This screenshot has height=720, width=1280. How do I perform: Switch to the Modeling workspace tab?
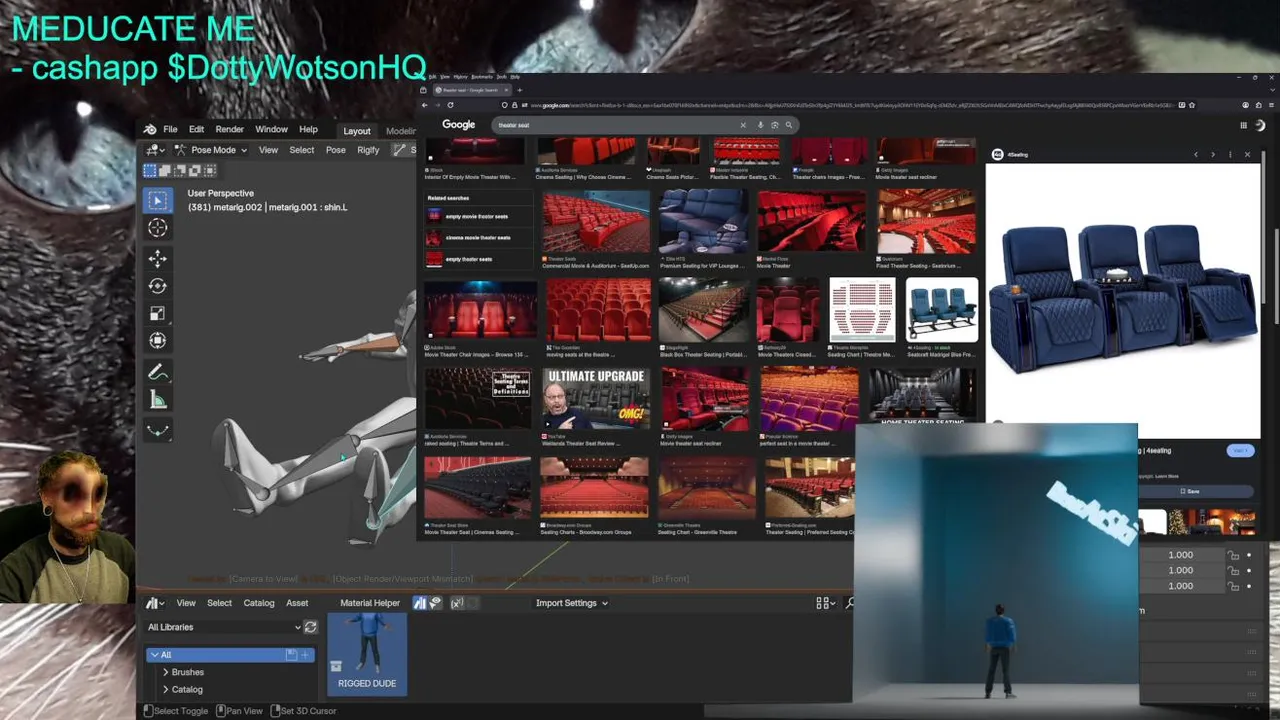(x=400, y=131)
